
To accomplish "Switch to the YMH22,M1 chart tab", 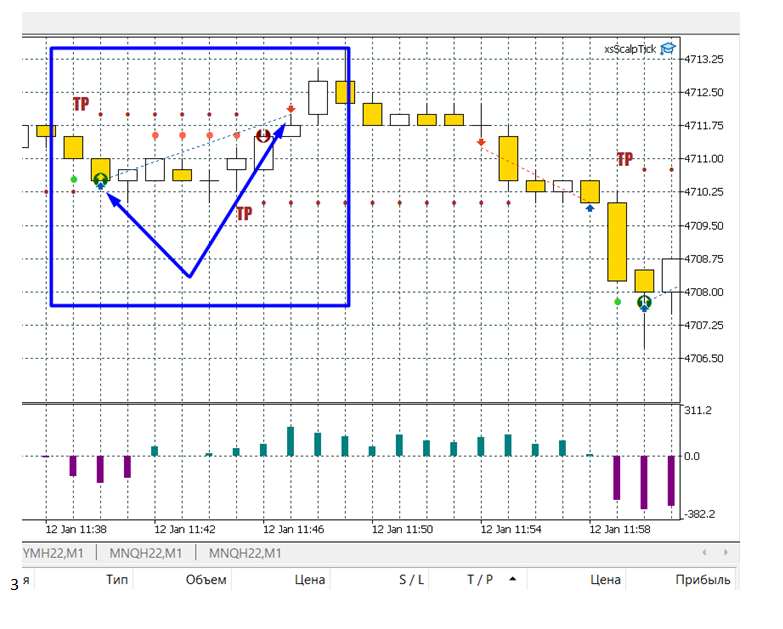I will (x=53, y=553).
